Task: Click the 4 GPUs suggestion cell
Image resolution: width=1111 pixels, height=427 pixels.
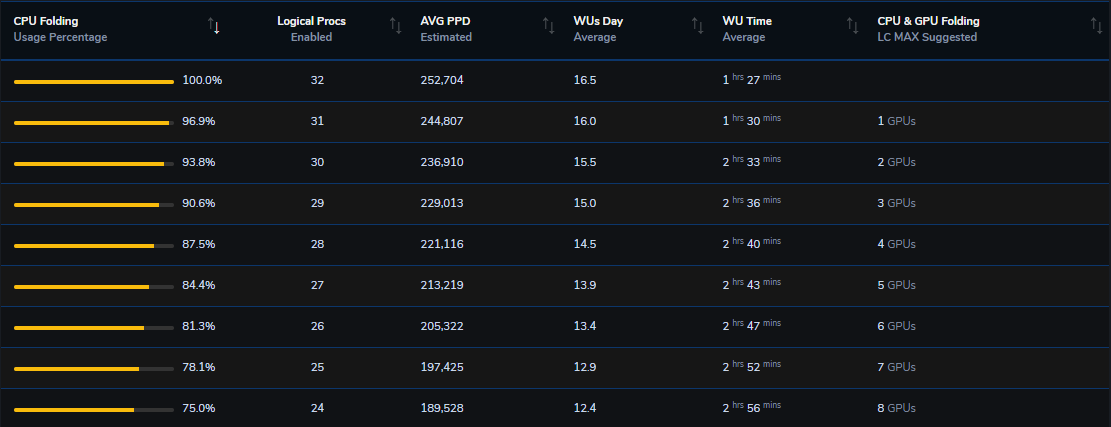Action: pyautogui.click(x=896, y=244)
